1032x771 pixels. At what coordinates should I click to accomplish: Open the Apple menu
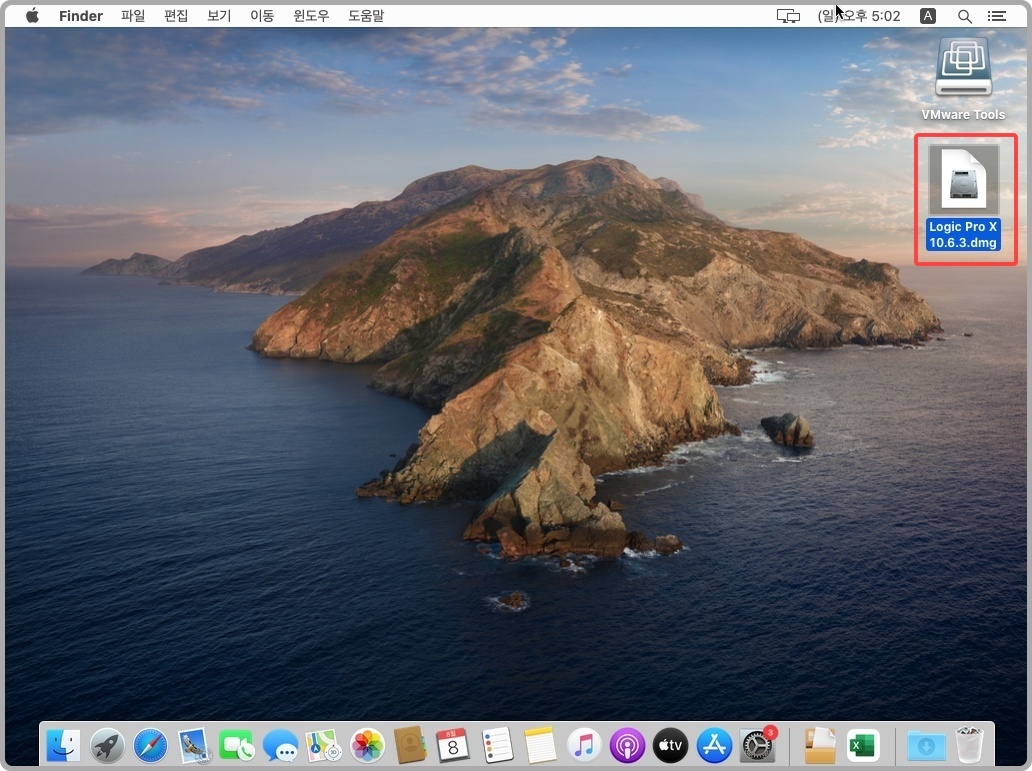(x=32, y=16)
